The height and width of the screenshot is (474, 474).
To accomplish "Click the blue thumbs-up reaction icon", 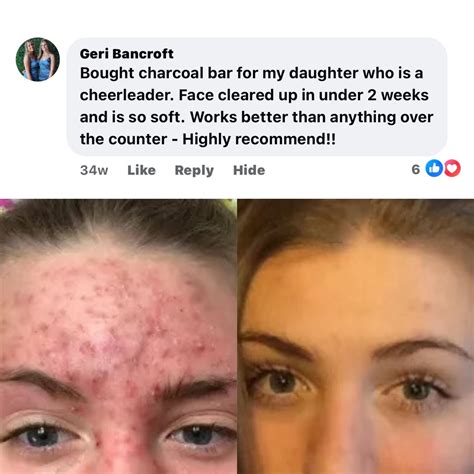I will pos(434,168).
